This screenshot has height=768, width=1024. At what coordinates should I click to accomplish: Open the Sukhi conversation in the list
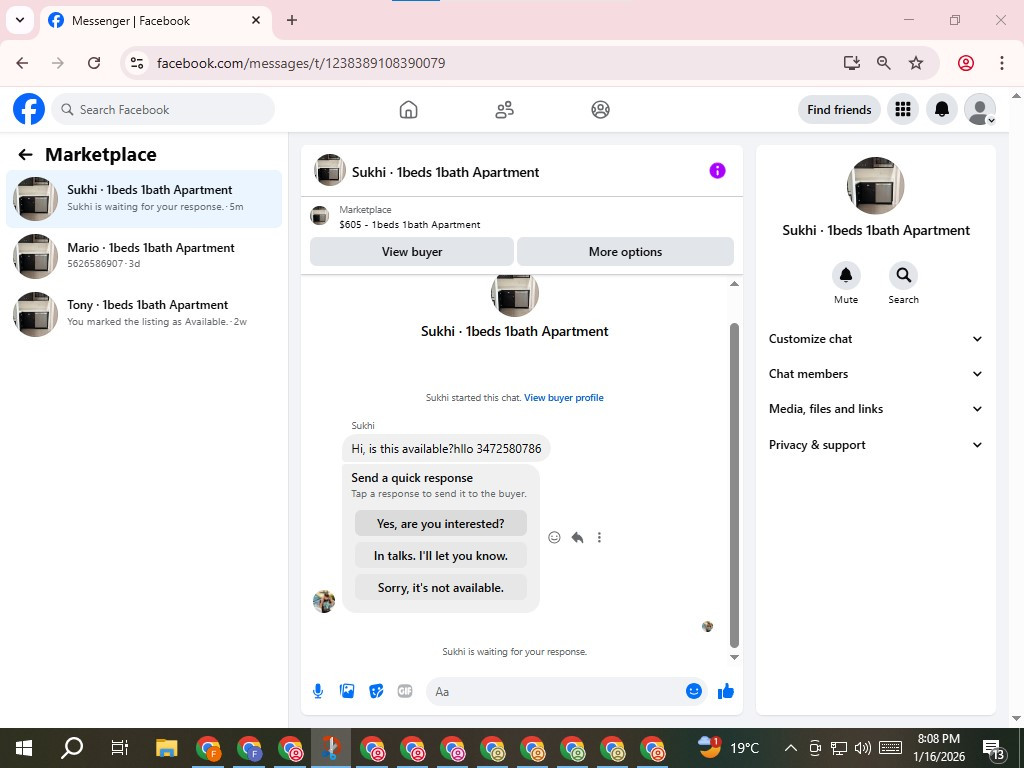click(144, 199)
